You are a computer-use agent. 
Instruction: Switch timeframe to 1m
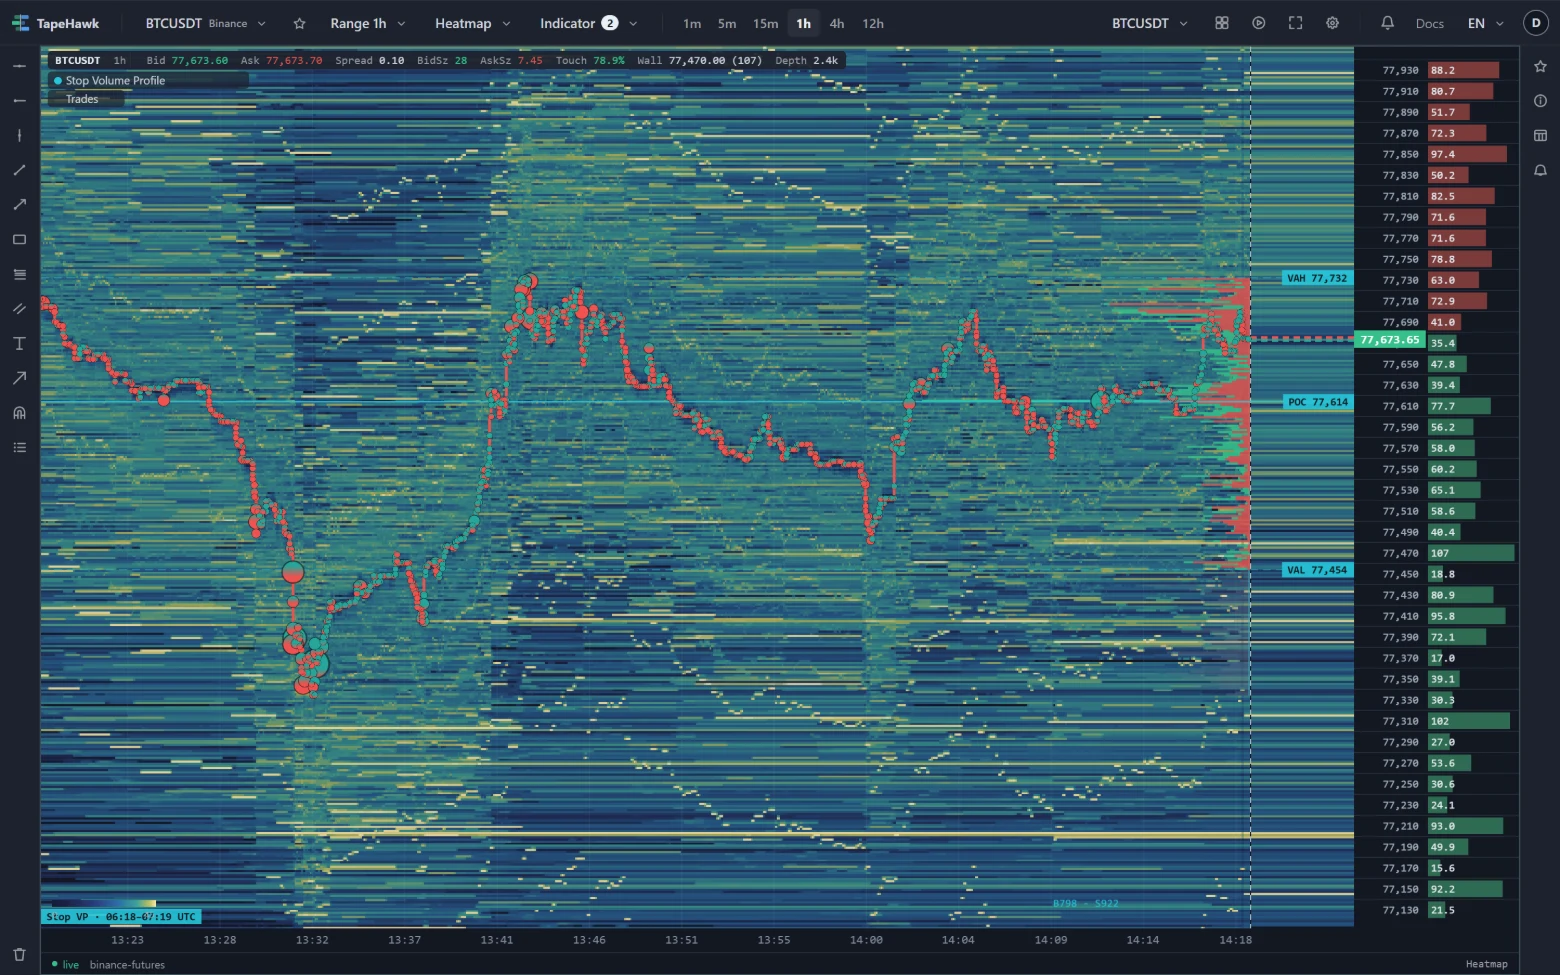[x=692, y=23]
